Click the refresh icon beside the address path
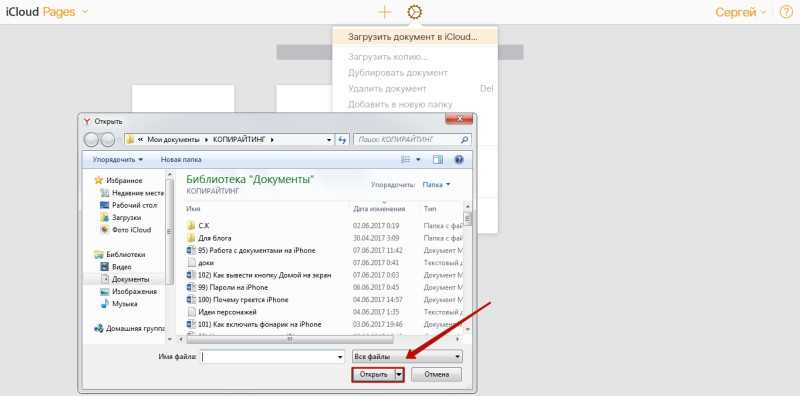This screenshot has height=396, width=800. click(342, 139)
